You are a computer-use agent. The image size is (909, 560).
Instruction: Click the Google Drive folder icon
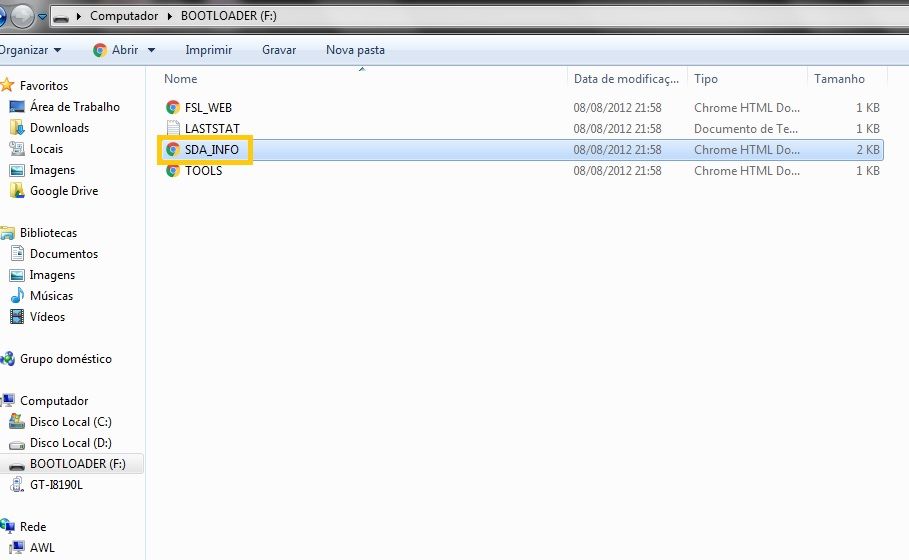pos(17,191)
